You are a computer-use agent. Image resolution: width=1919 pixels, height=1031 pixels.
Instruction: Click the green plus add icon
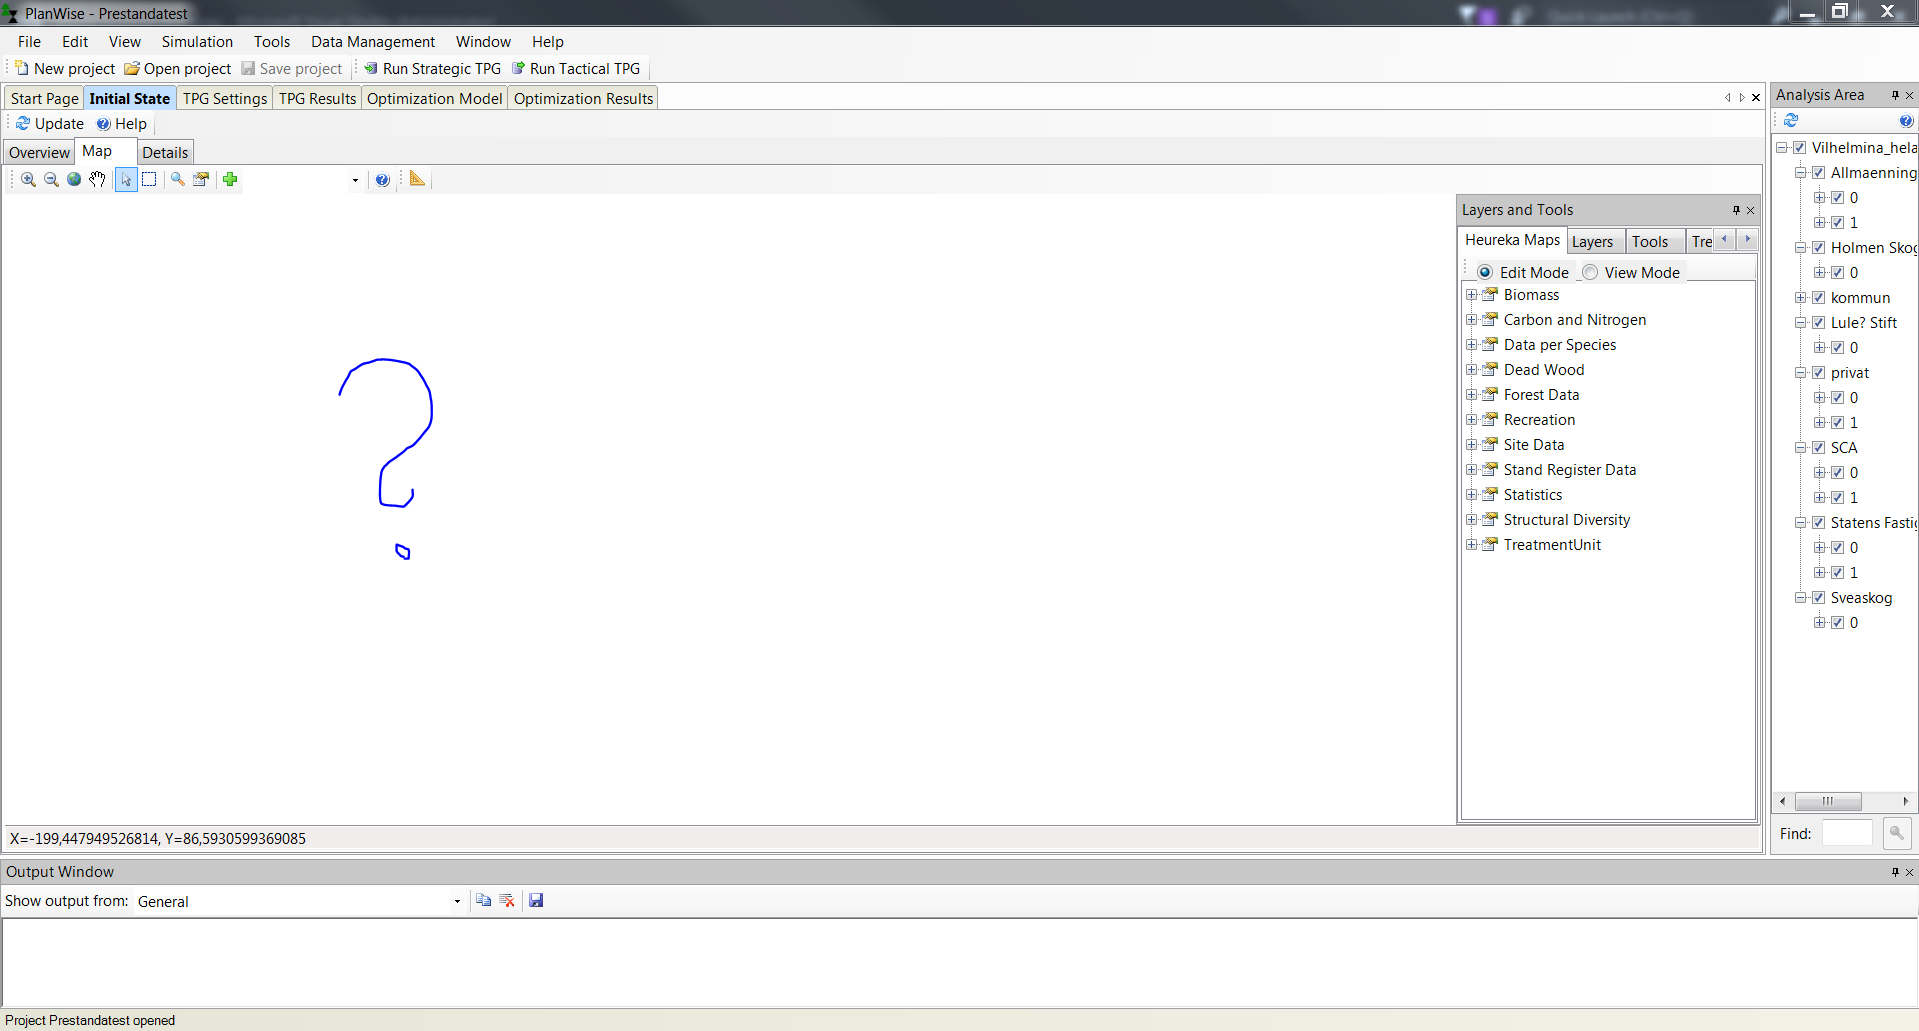point(230,180)
